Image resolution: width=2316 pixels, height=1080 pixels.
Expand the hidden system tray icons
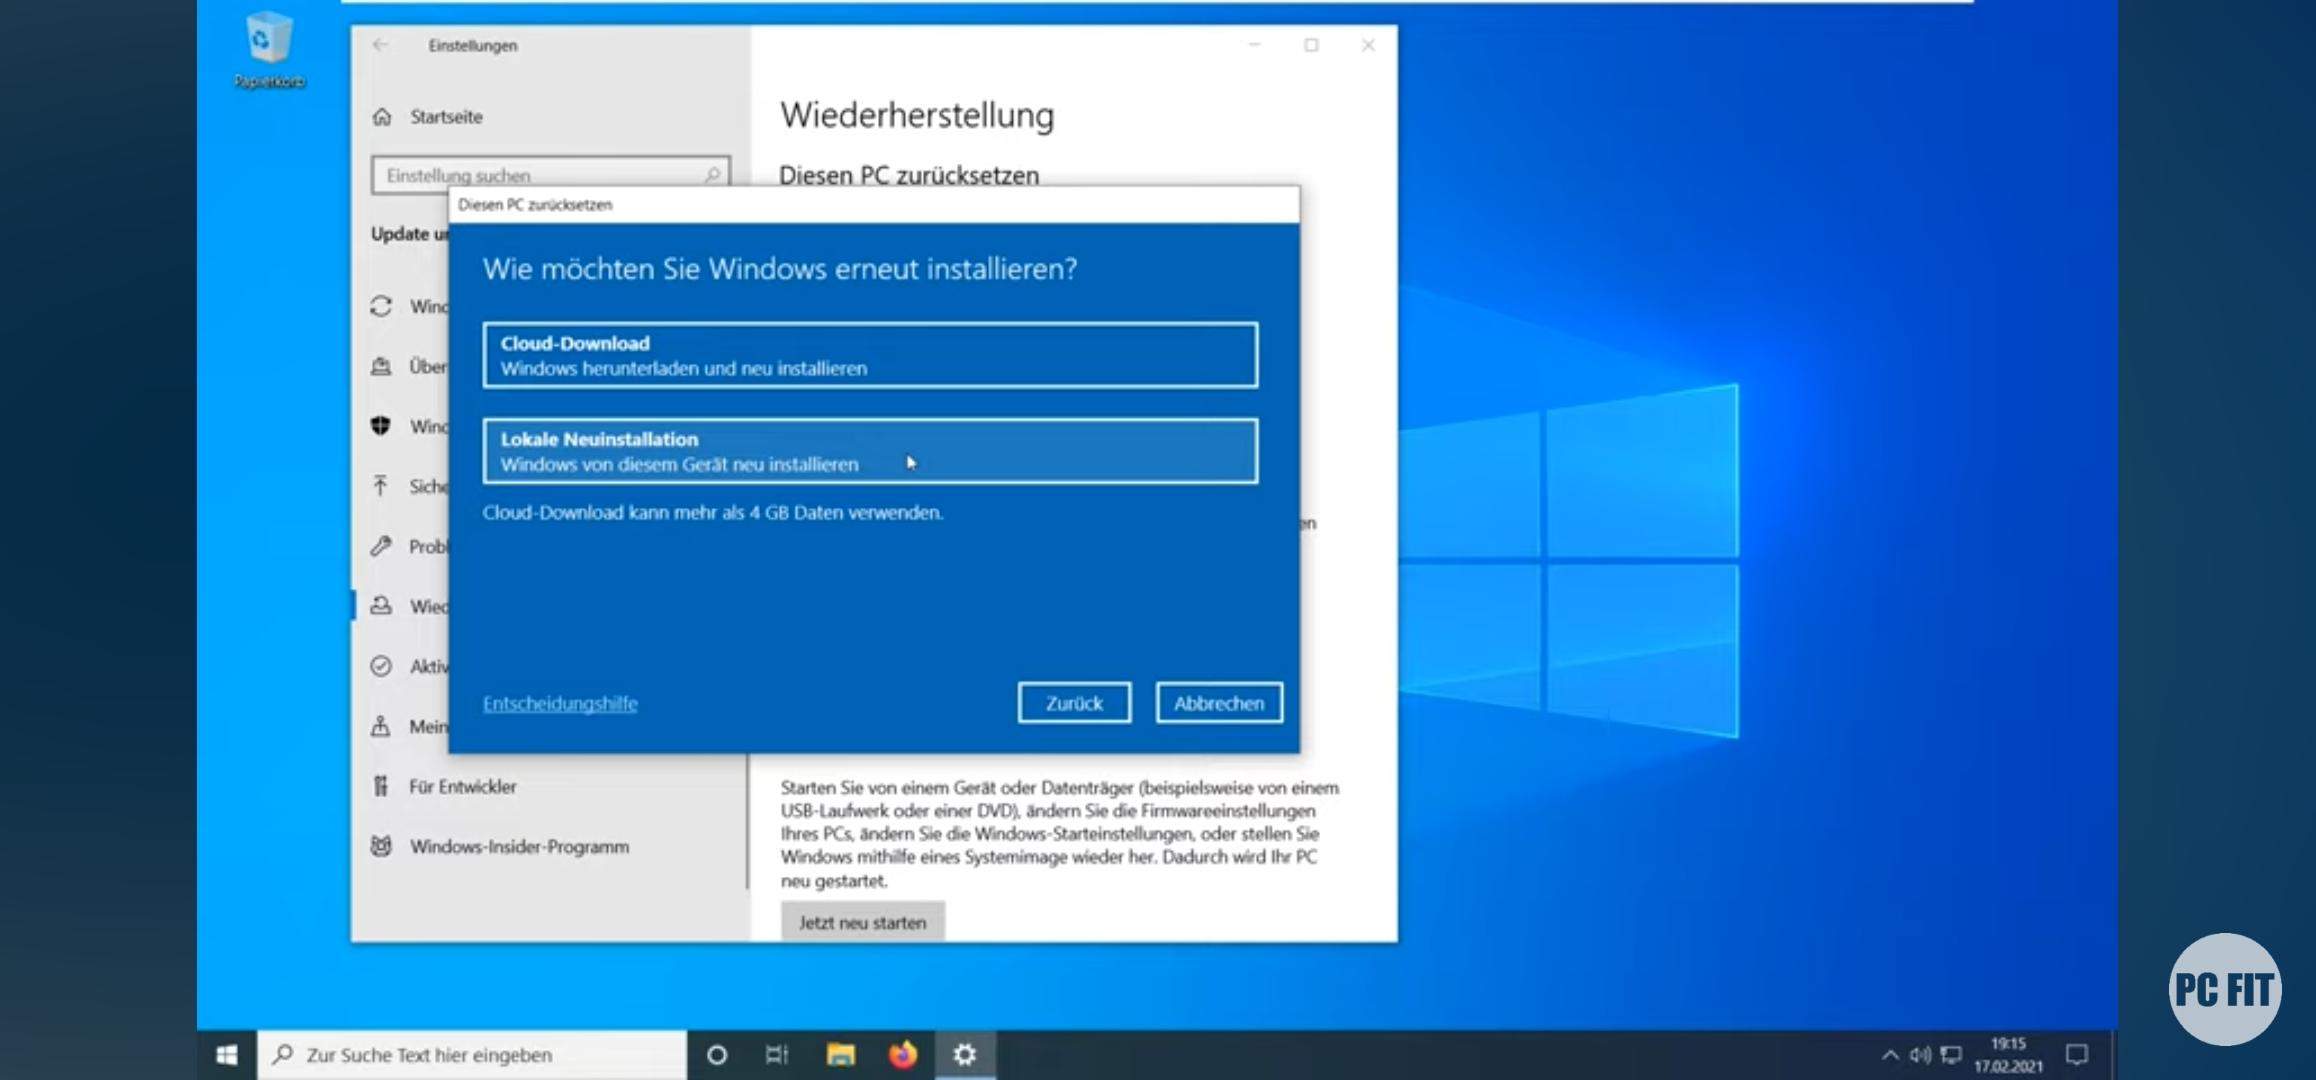click(1889, 1055)
